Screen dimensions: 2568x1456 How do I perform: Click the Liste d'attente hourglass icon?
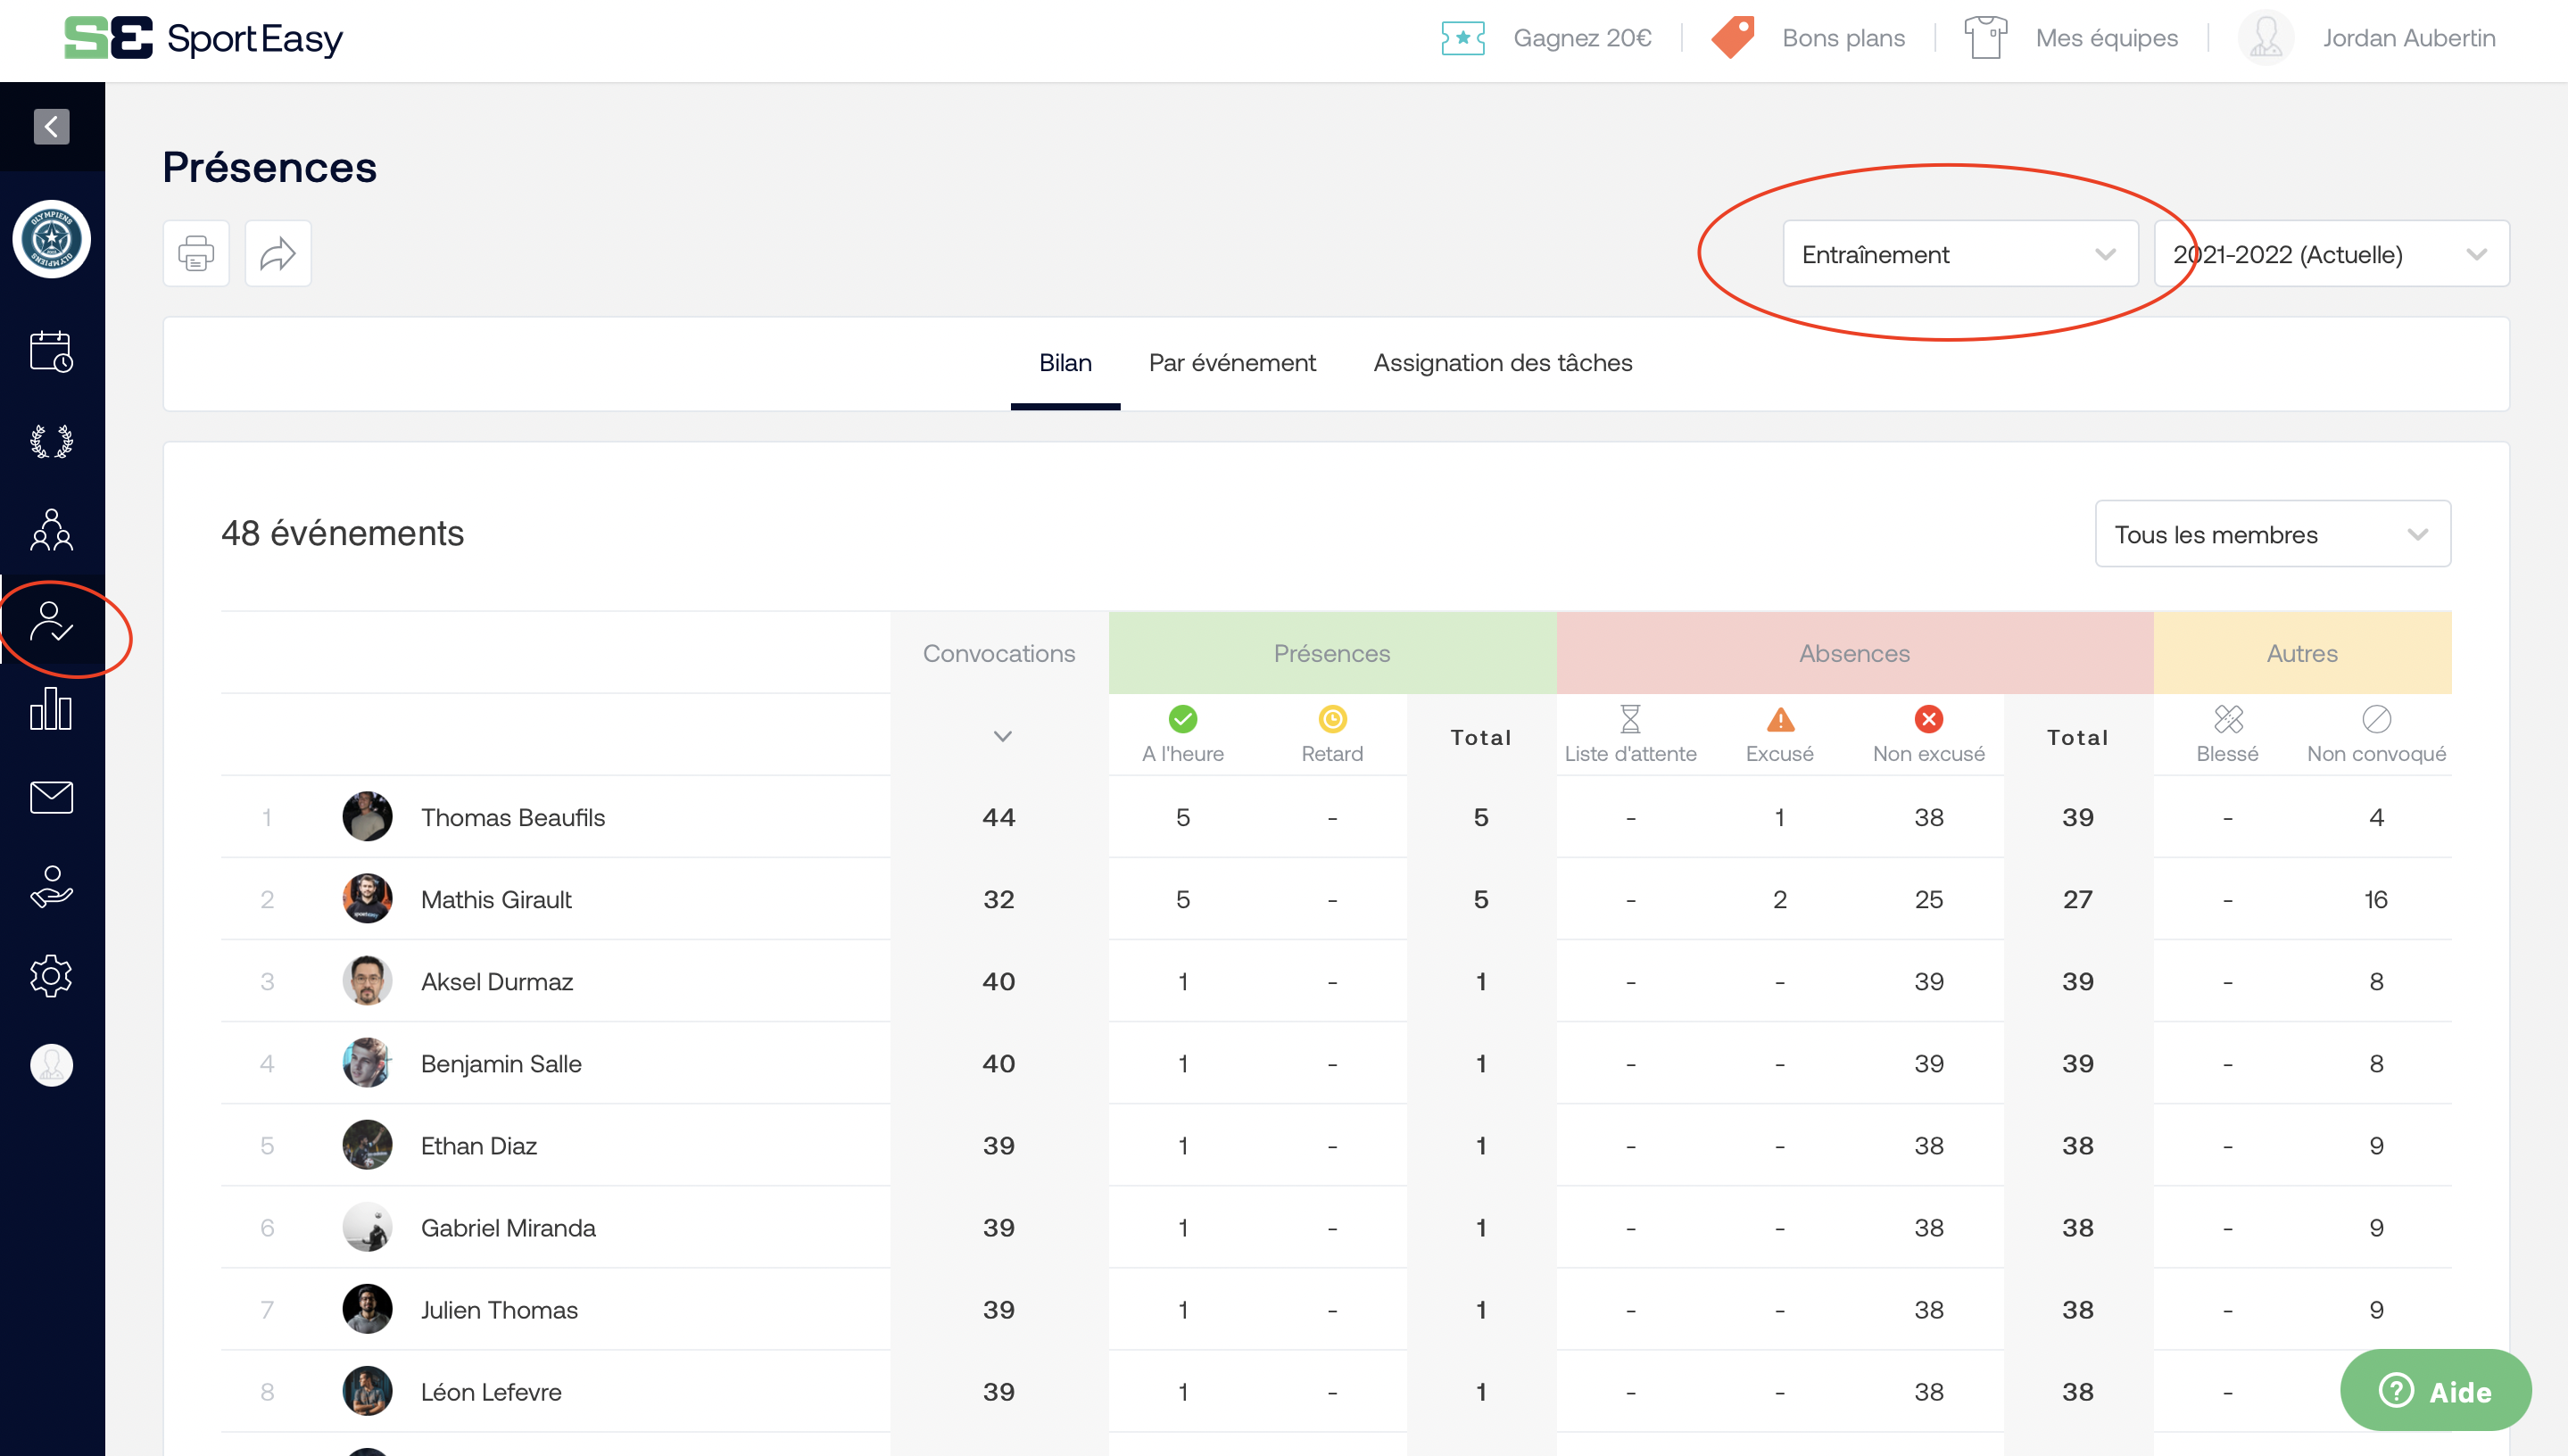click(1631, 719)
